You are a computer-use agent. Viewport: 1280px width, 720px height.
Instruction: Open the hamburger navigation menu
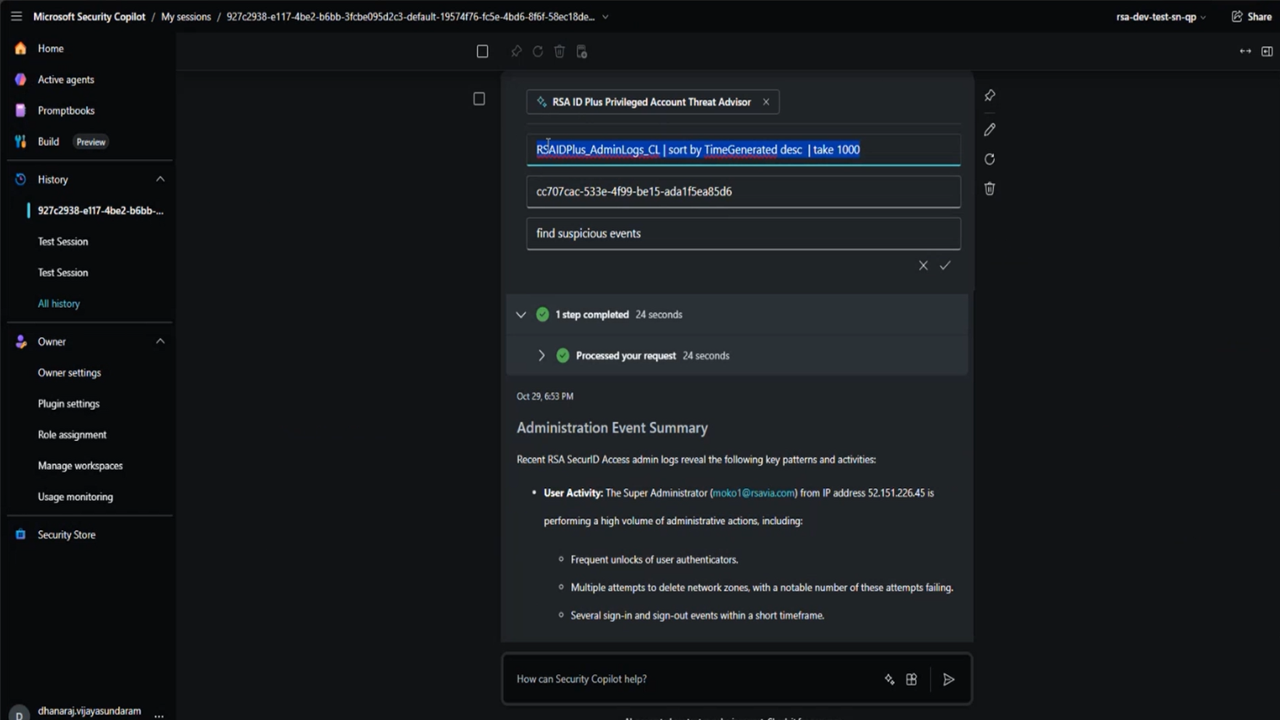coord(16,16)
